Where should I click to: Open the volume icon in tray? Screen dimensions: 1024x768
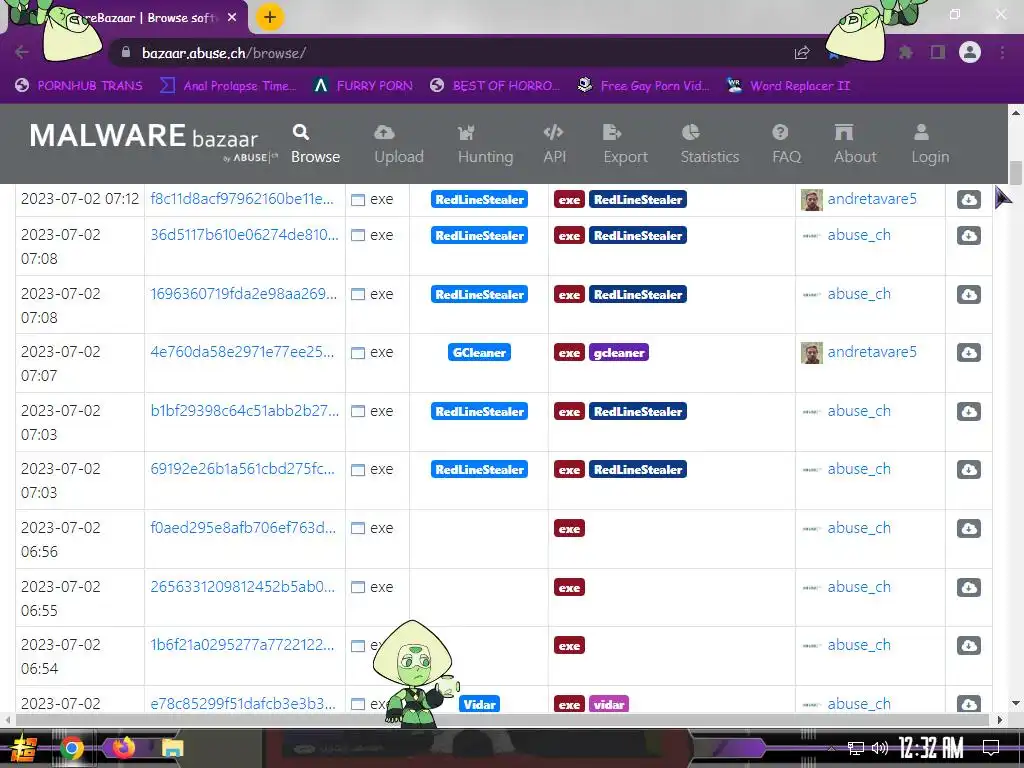coord(880,748)
